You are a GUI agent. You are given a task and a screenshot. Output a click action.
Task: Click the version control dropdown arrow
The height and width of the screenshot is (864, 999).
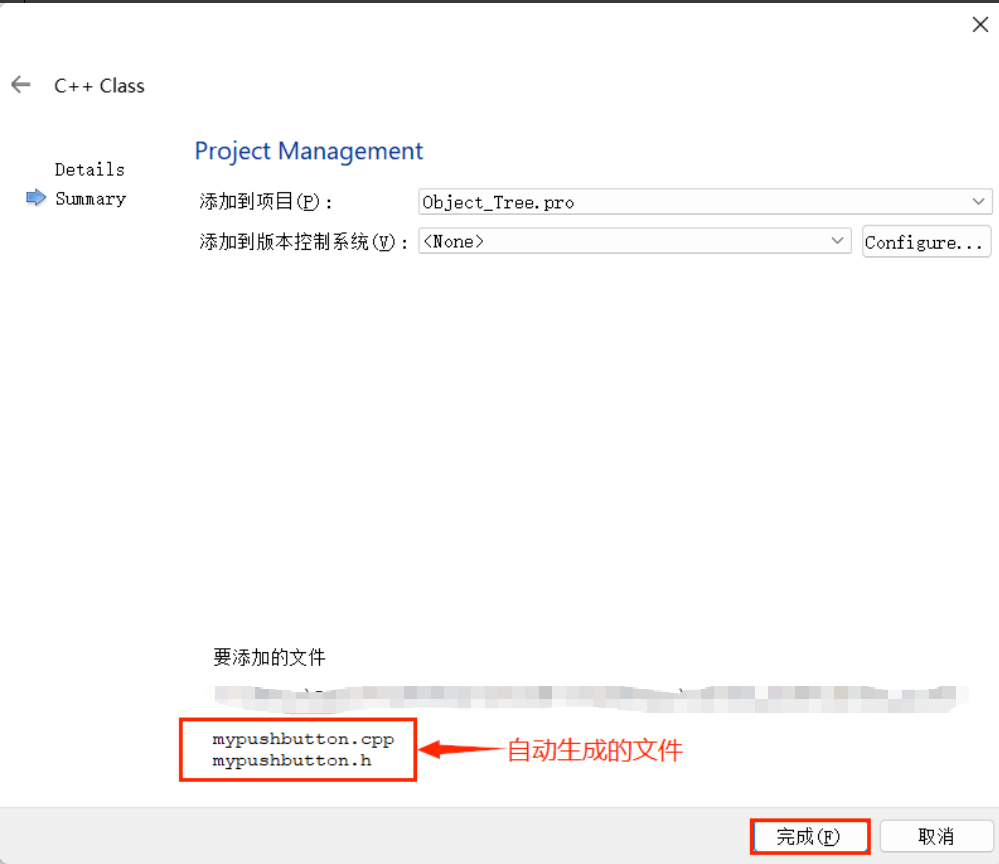point(837,241)
